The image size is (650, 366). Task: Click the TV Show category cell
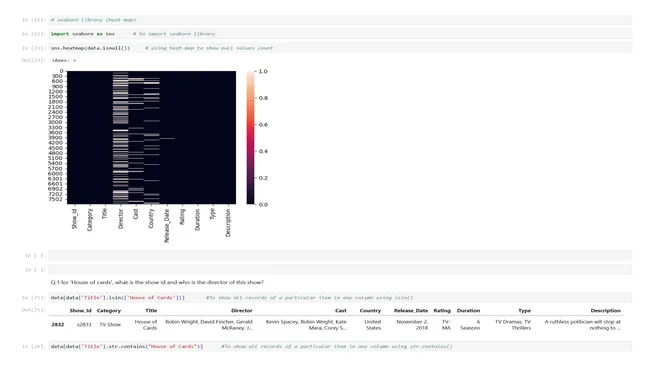coord(110,325)
